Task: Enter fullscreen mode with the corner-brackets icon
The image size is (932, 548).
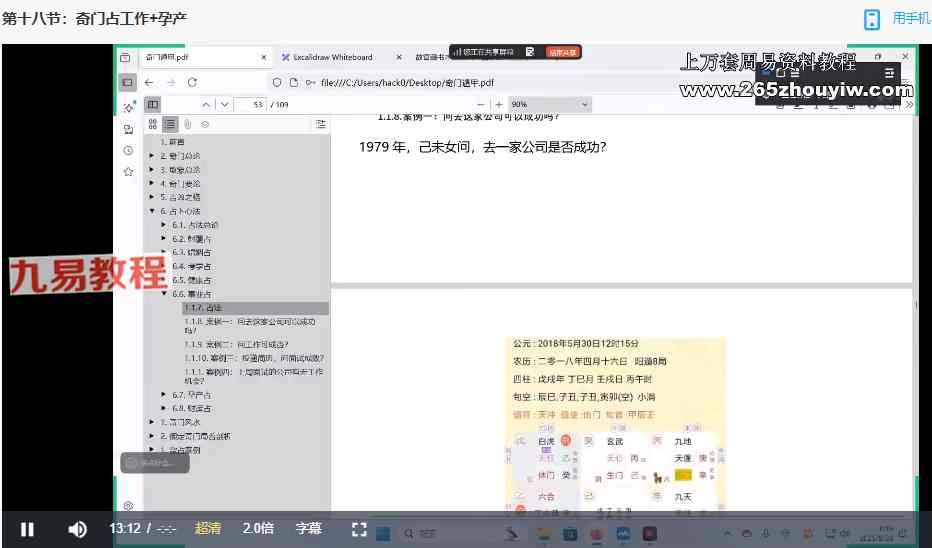Action: (x=359, y=529)
